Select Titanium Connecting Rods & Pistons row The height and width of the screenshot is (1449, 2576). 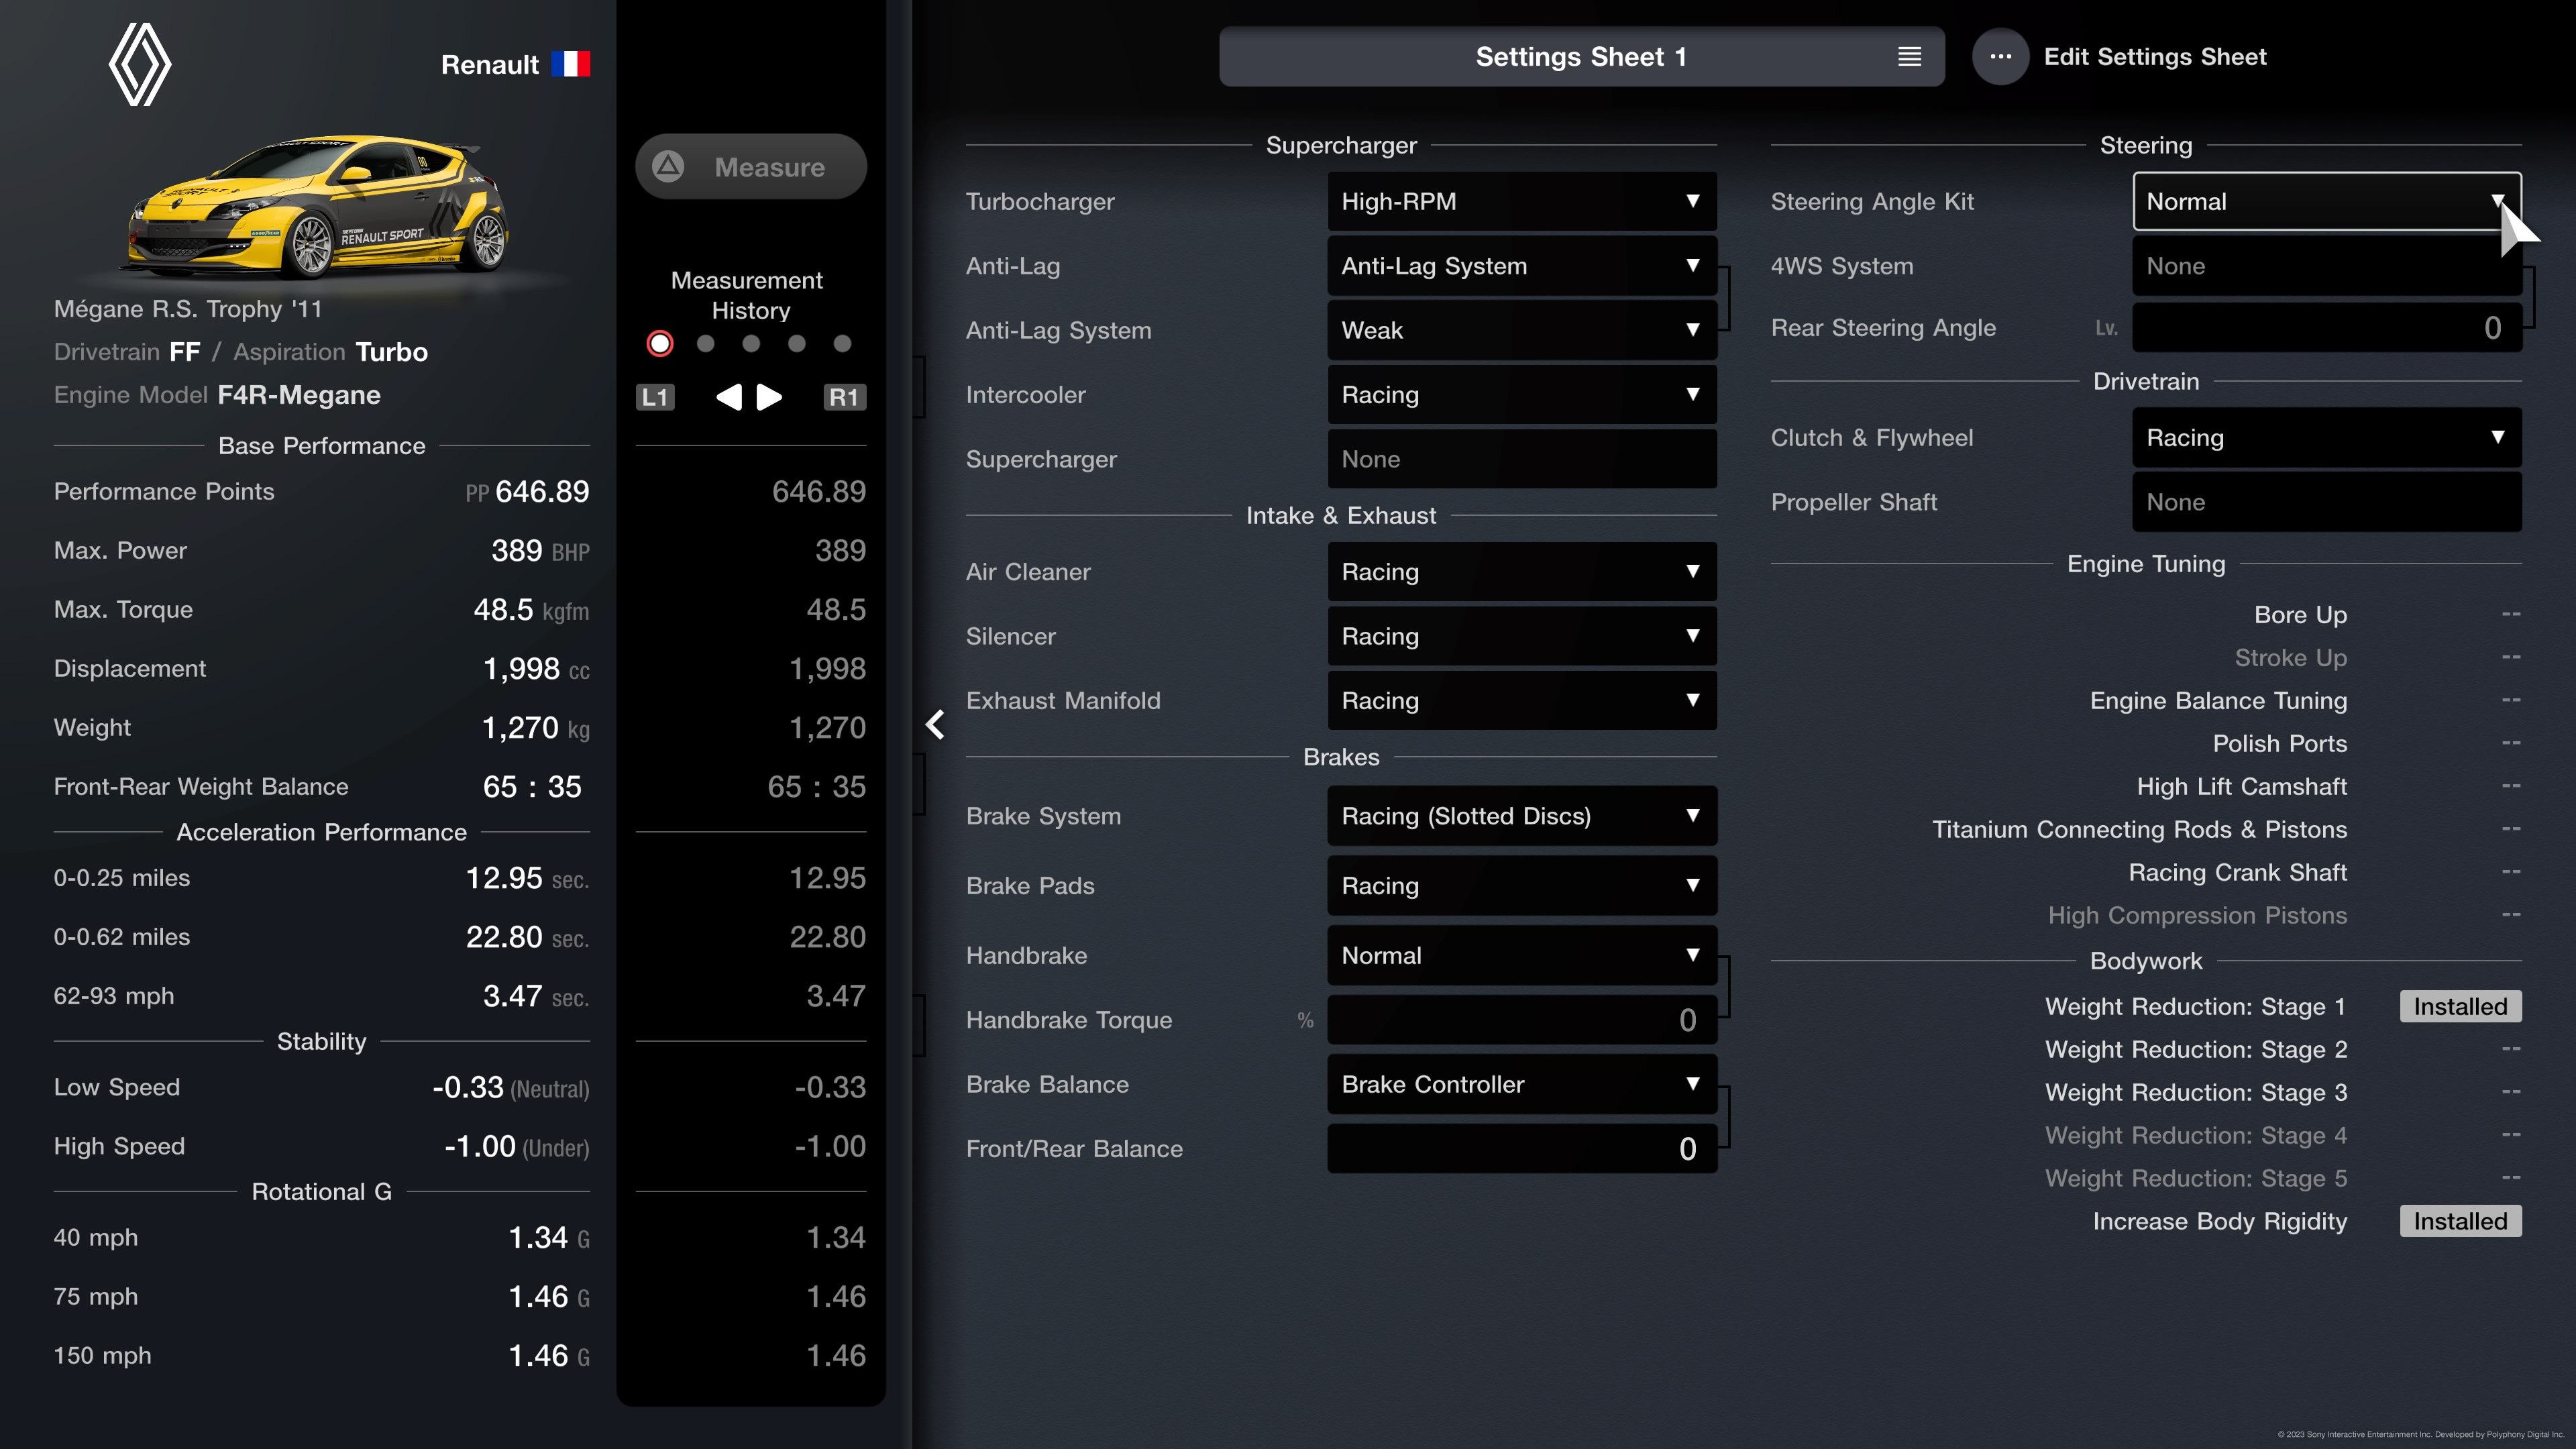click(x=2226, y=830)
